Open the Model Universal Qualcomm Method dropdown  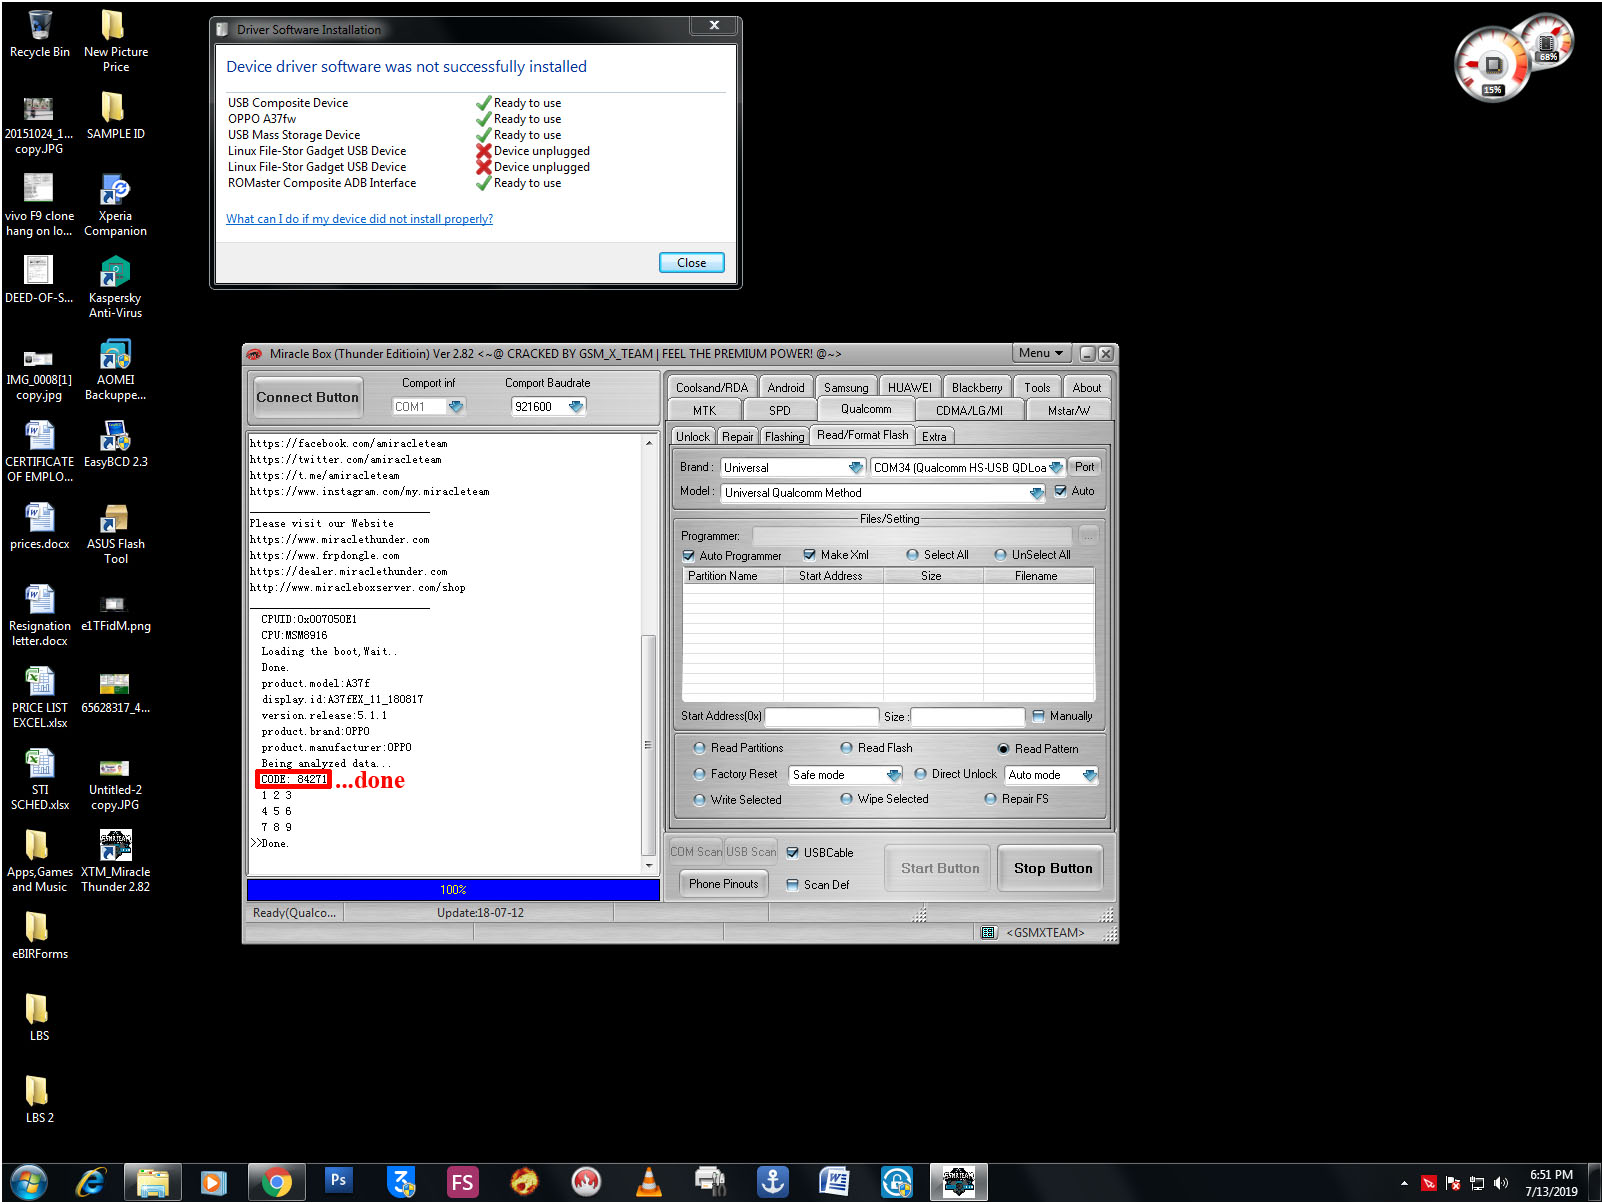(1037, 493)
